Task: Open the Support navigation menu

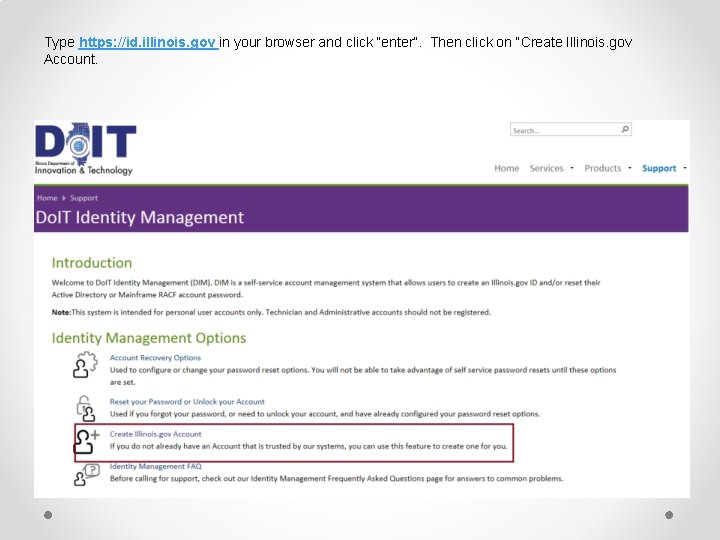Action: click(x=659, y=168)
